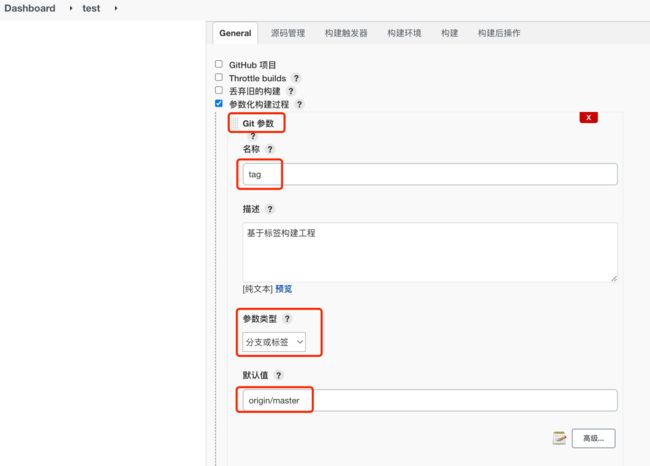
Task: Expand the arrow after test breadcrumb
Action: [x=116, y=8]
